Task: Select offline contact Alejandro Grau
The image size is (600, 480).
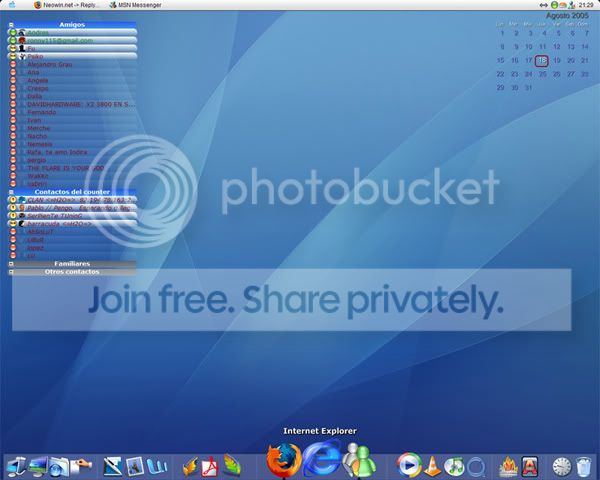Action: point(72,64)
